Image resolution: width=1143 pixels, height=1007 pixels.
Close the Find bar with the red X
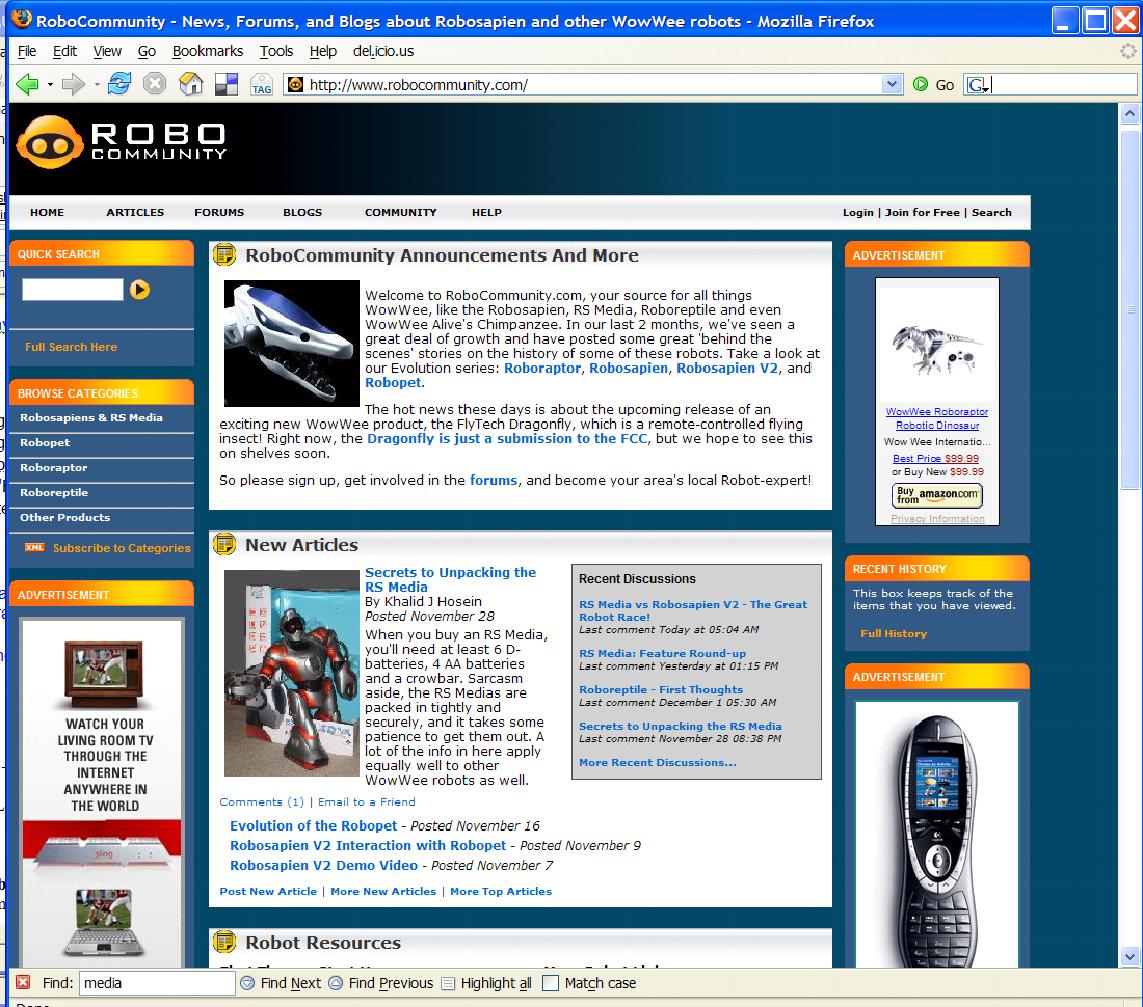tap(23, 982)
